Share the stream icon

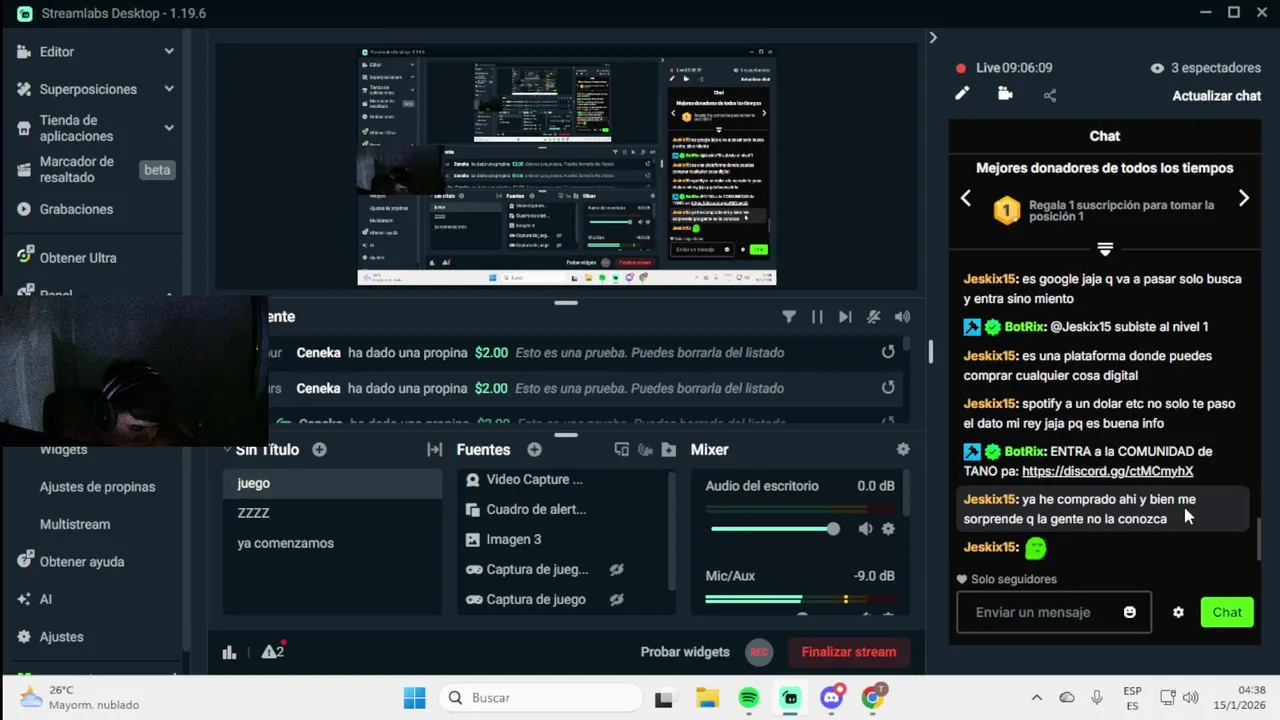tap(1050, 95)
